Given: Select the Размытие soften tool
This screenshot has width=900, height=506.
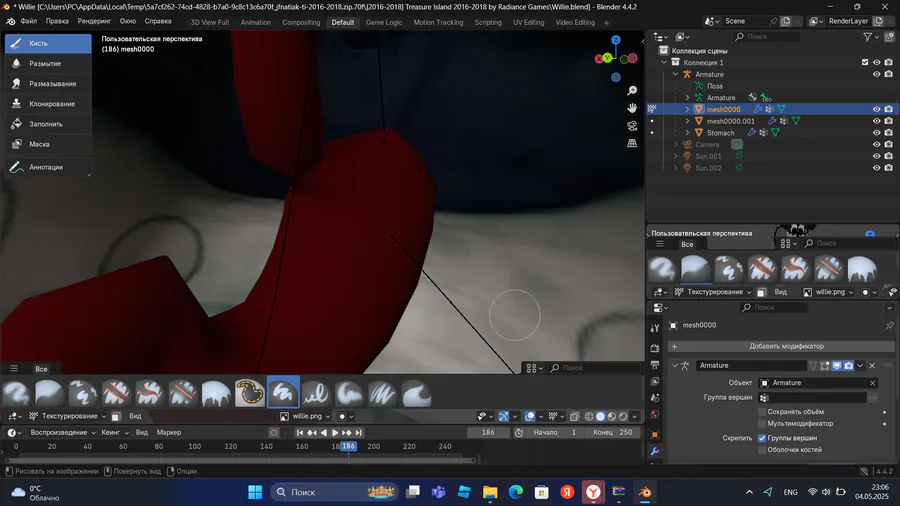Looking at the screenshot, I should click(x=48, y=64).
